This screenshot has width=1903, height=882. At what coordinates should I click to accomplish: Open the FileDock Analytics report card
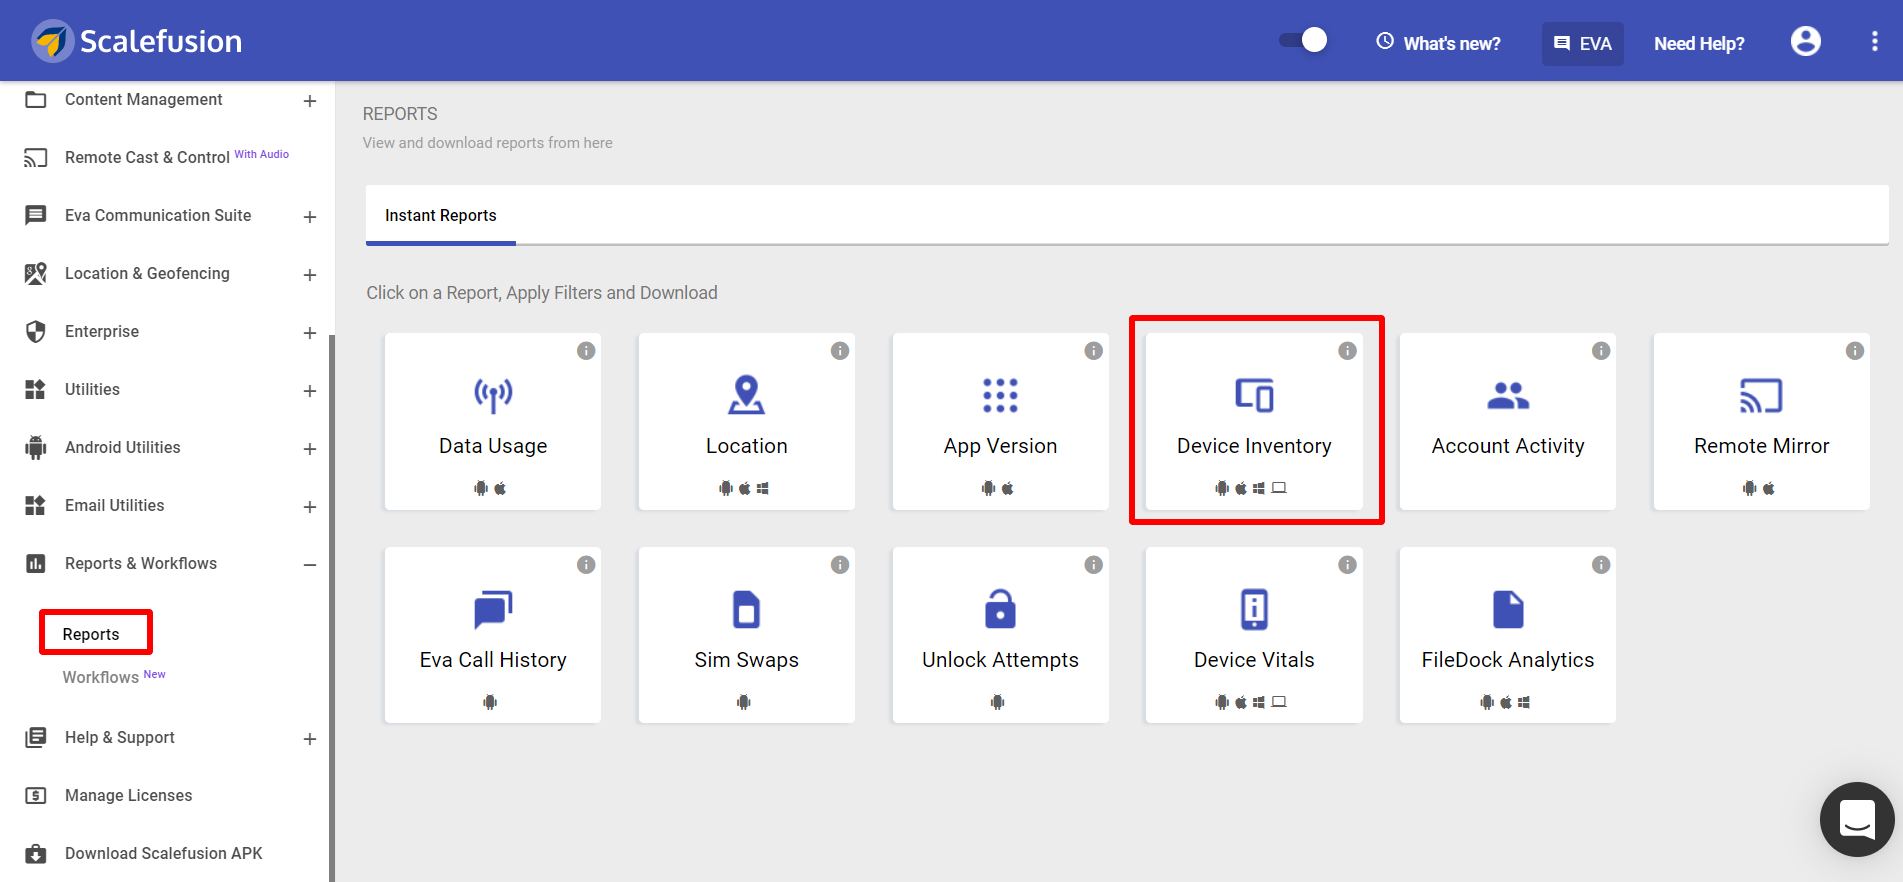point(1508,635)
